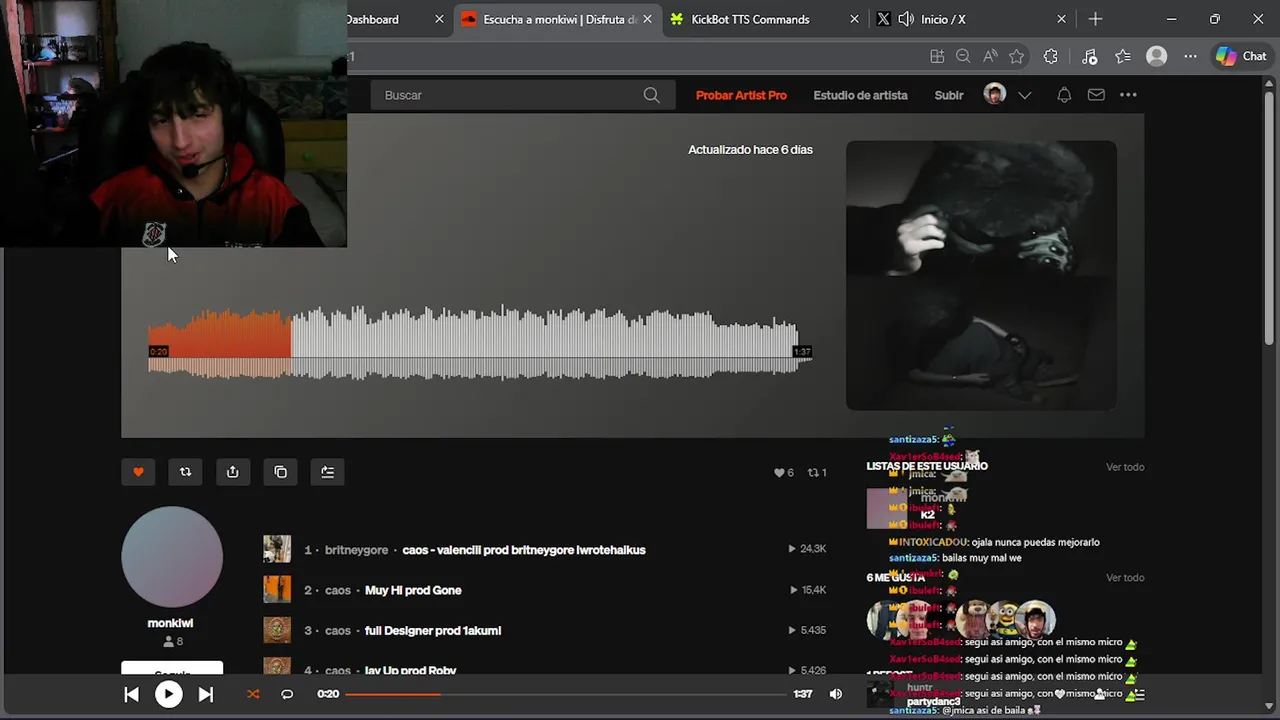Screen dimensions: 1280x720
Task: Toggle repeat in the bottom player
Action: (x=287, y=694)
